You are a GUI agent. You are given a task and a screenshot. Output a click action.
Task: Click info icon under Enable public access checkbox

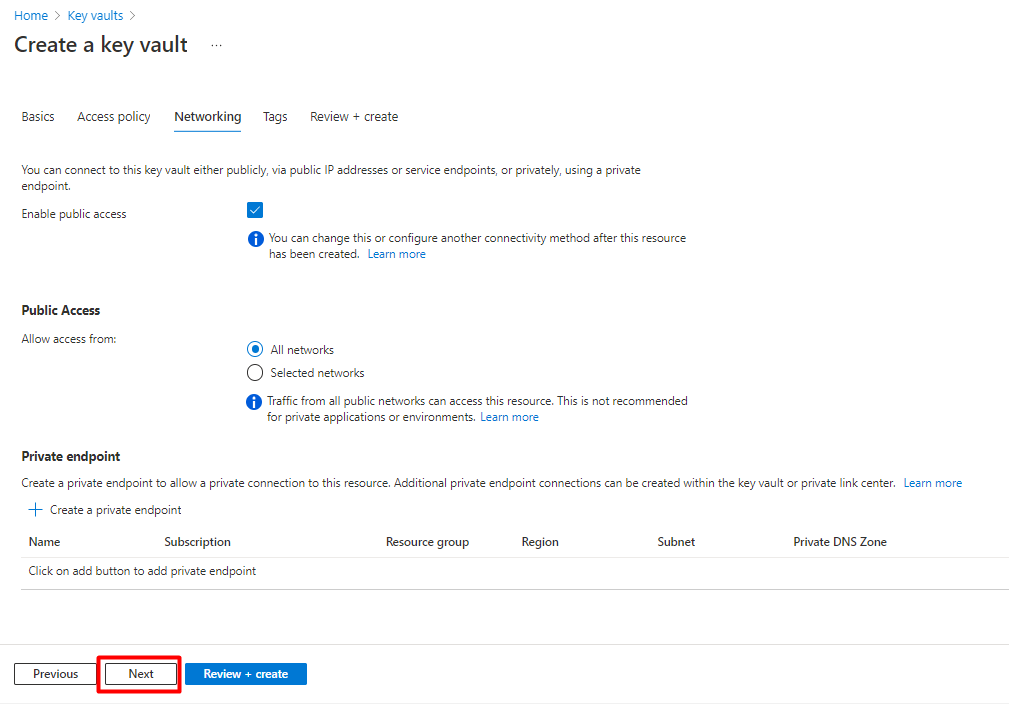(x=255, y=239)
